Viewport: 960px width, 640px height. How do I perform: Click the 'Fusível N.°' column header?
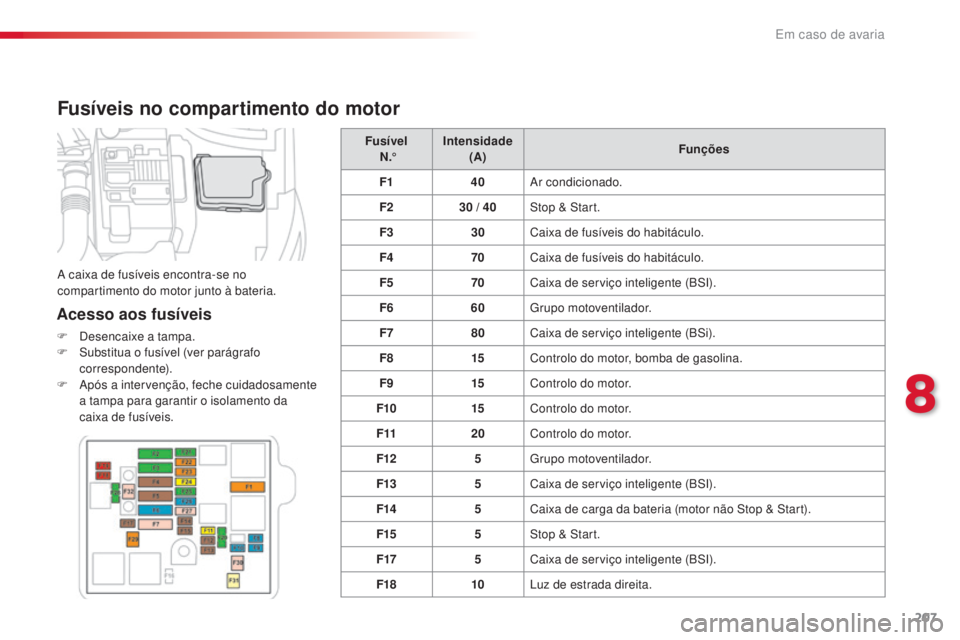click(x=386, y=149)
